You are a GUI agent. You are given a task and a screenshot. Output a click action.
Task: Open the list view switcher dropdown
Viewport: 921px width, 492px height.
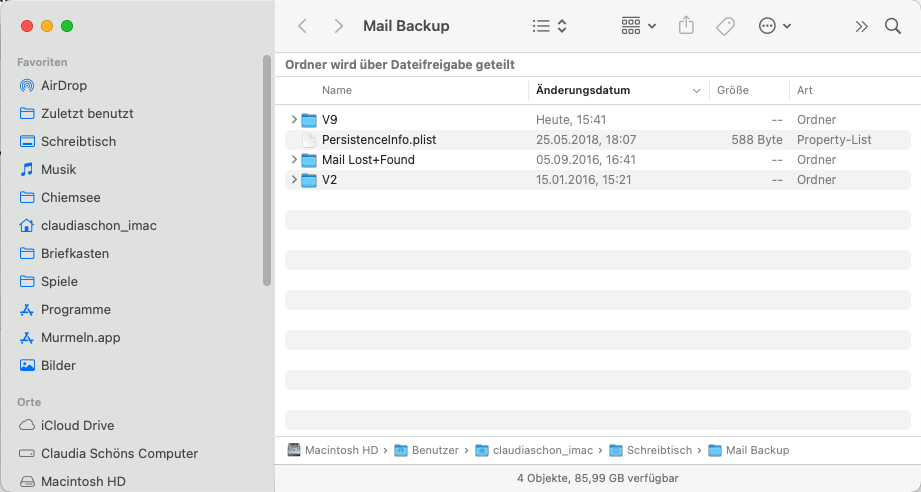pos(550,26)
